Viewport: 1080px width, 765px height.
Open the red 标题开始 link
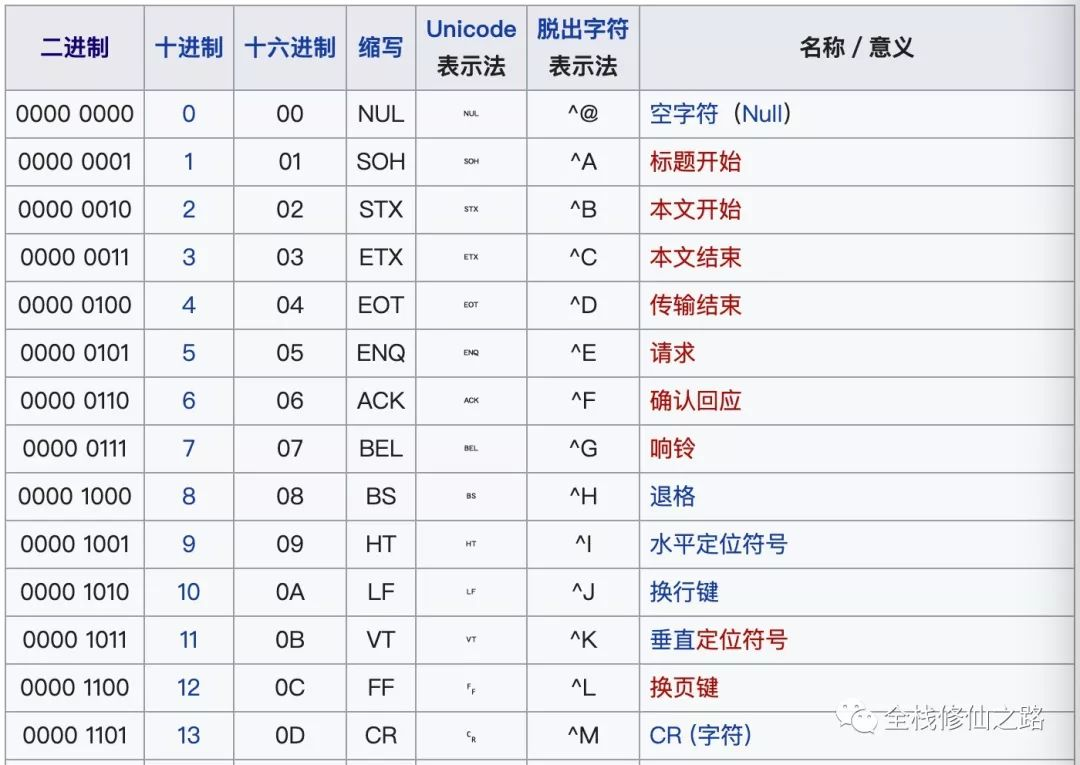point(695,161)
